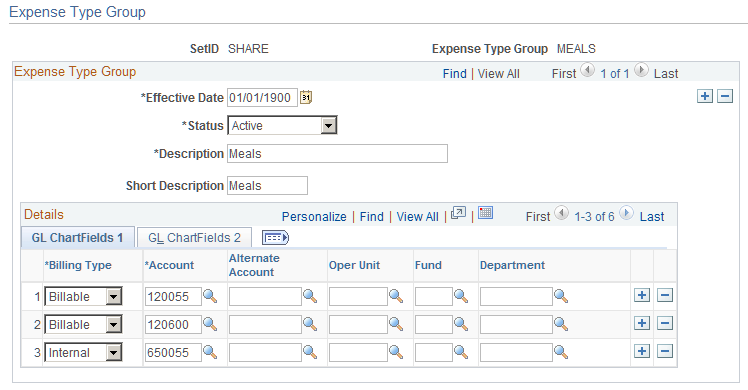Click Account field containing 120055
Screen dimensions: 748x390
[173, 297]
